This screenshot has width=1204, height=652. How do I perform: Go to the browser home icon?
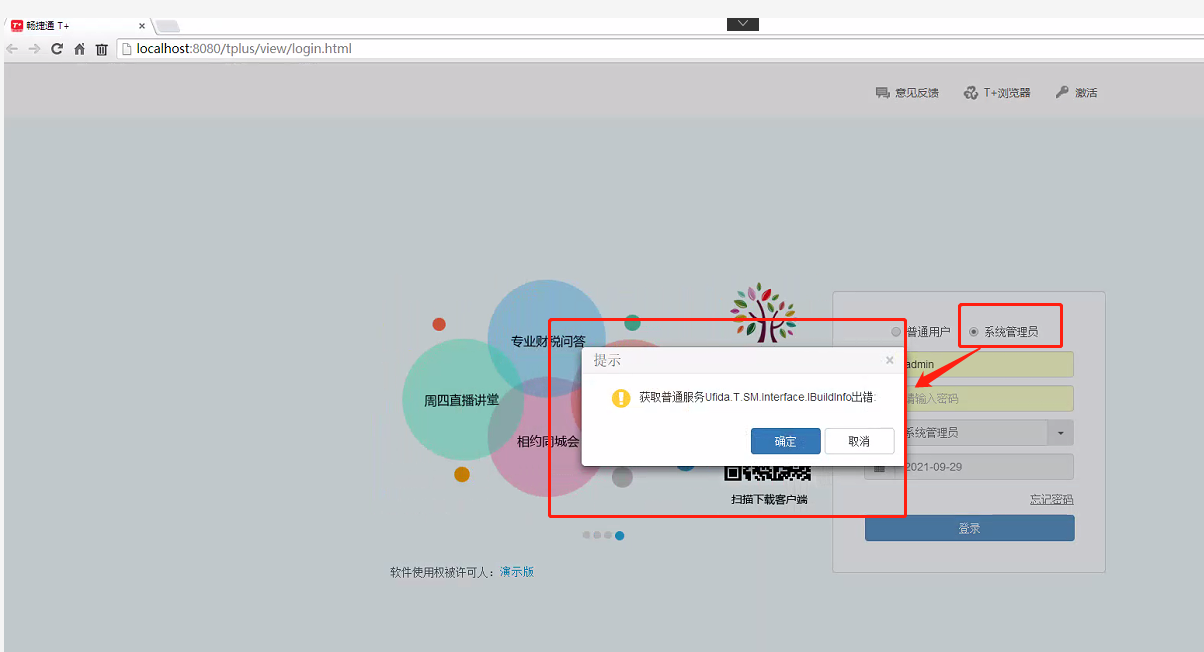click(x=79, y=49)
